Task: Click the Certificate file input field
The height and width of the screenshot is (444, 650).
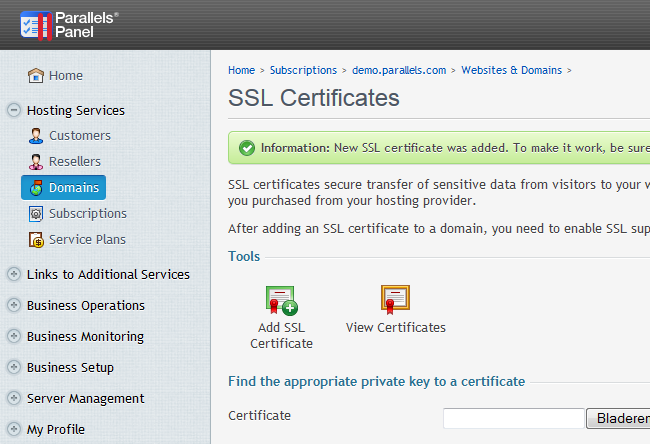Action: point(513,418)
